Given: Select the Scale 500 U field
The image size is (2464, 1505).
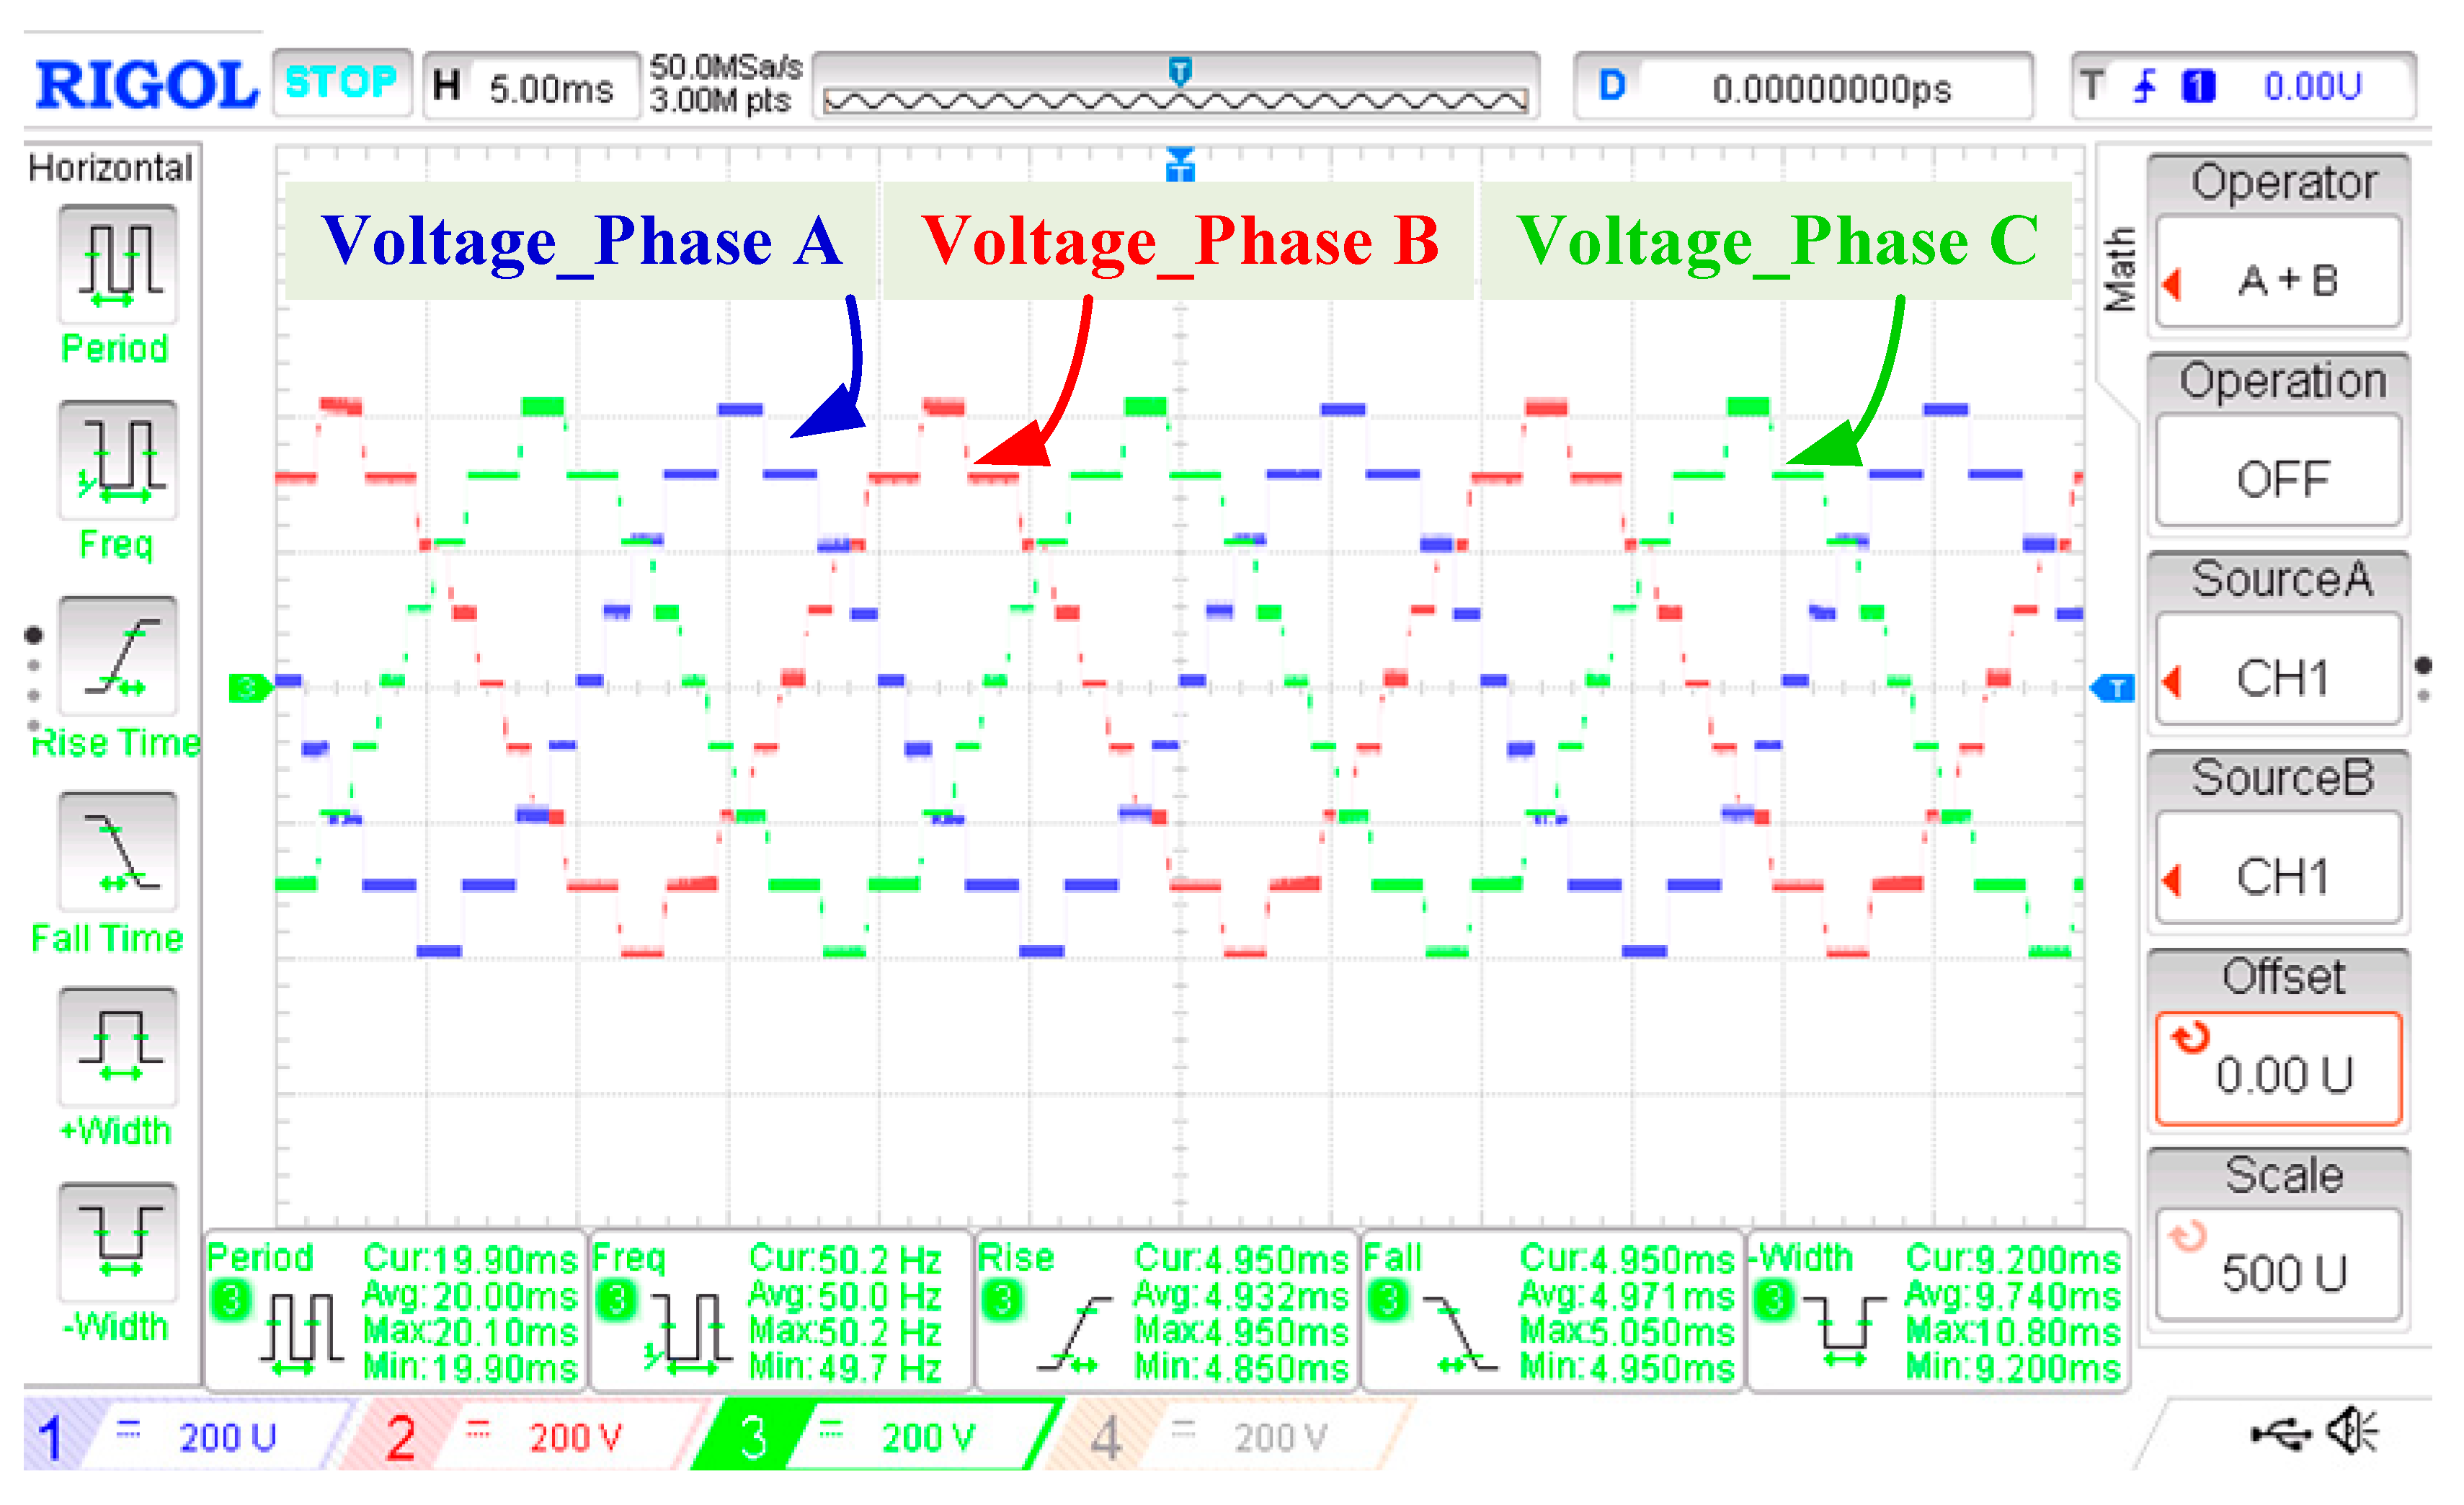Looking at the screenshot, I should [2279, 1266].
